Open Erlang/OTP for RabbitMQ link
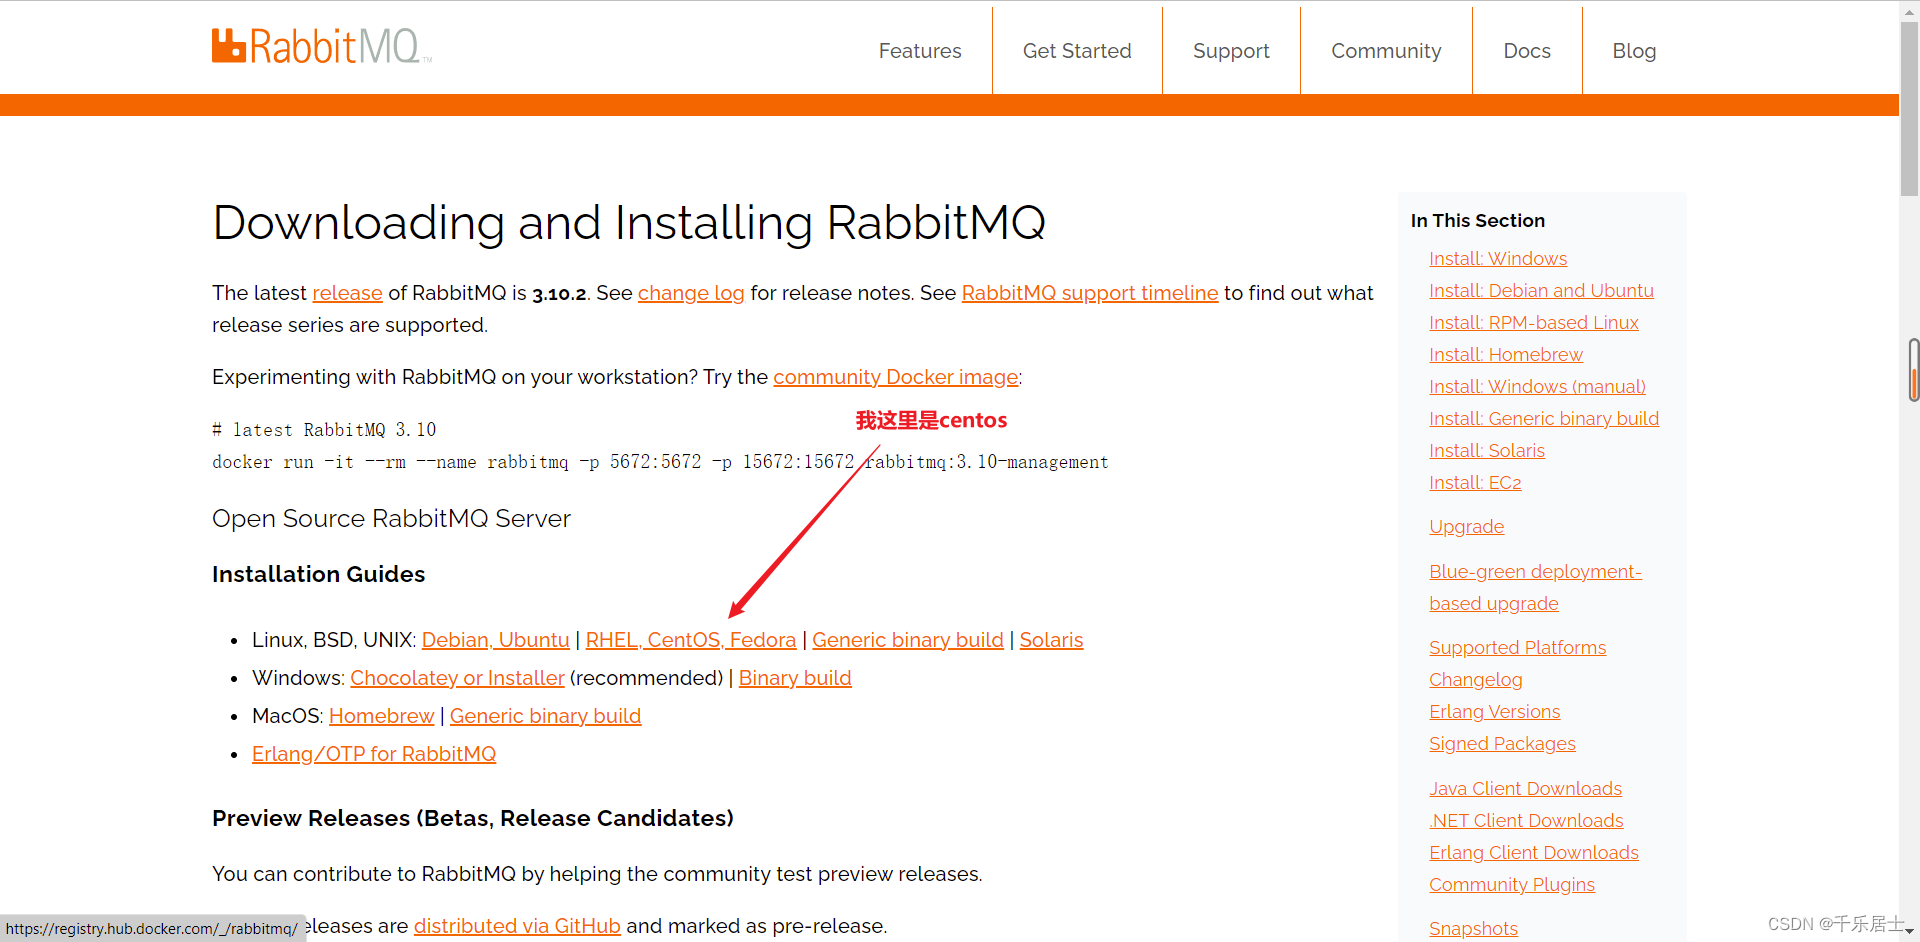The height and width of the screenshot is (942, 1920). pos(374,754)
